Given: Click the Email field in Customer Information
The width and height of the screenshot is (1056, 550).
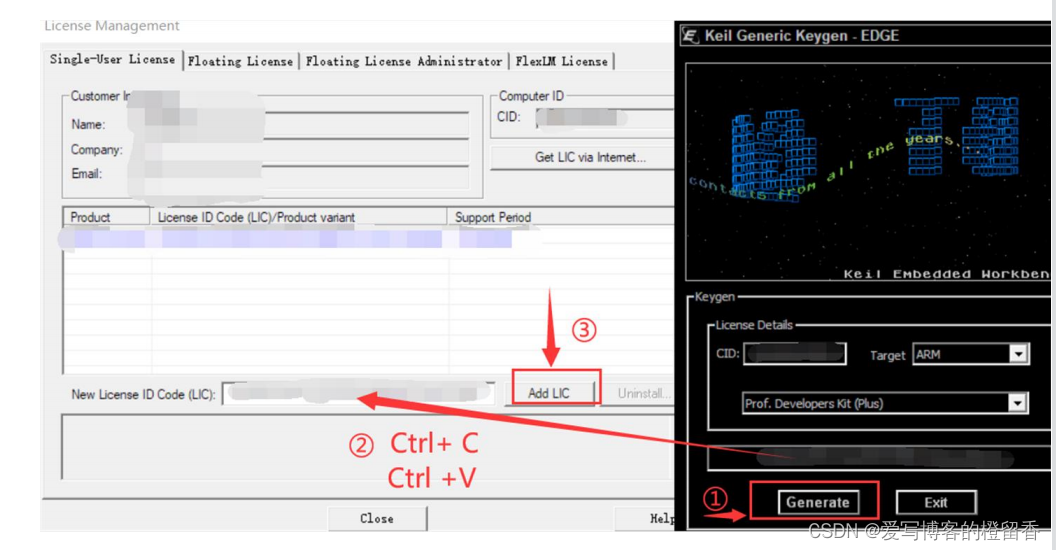Looking at the screenshot, I should 300,174.
